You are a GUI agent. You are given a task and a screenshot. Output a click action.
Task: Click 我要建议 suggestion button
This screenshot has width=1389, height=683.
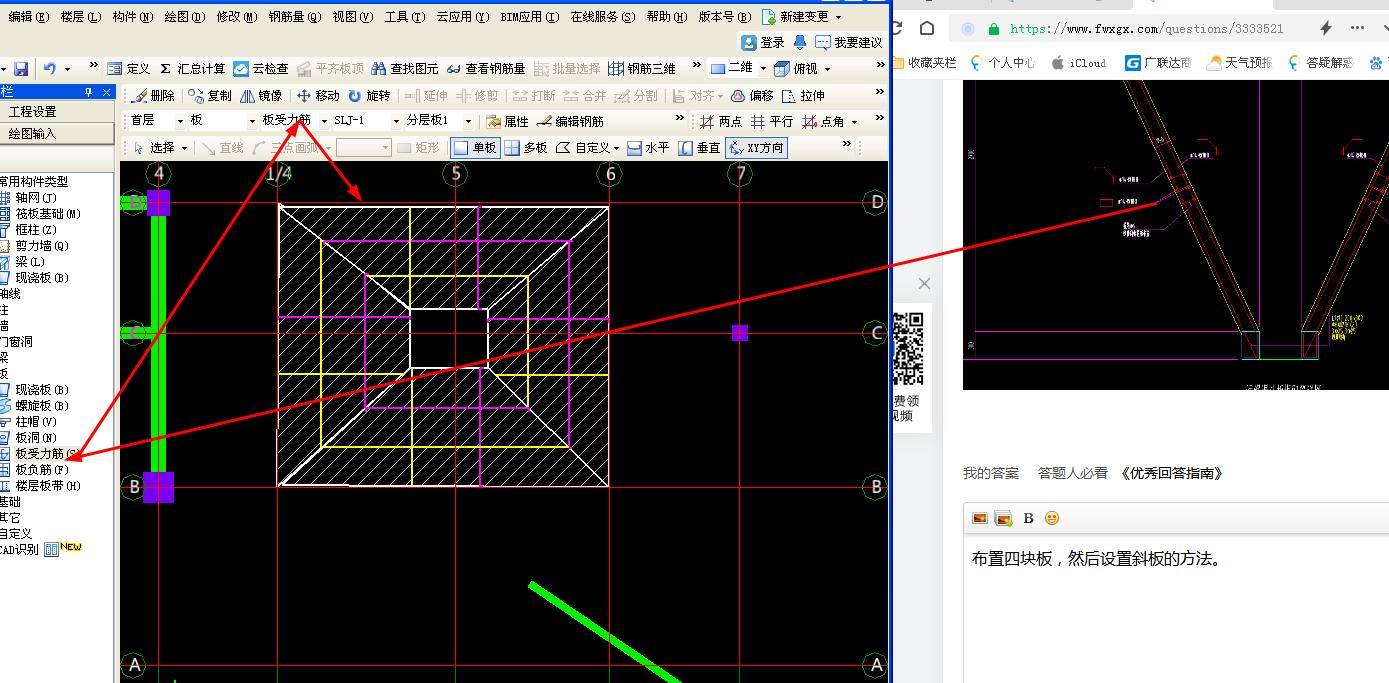coord(849,42)
